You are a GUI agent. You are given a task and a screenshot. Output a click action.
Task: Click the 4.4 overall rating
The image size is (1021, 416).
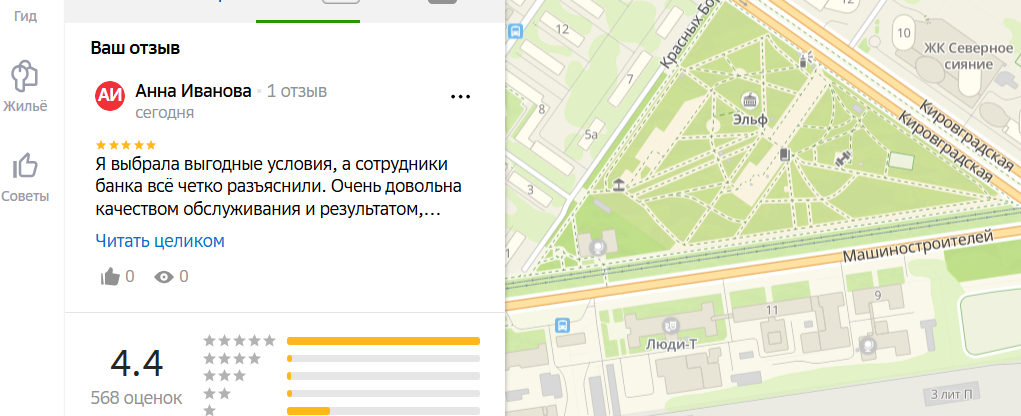point(136,363)
